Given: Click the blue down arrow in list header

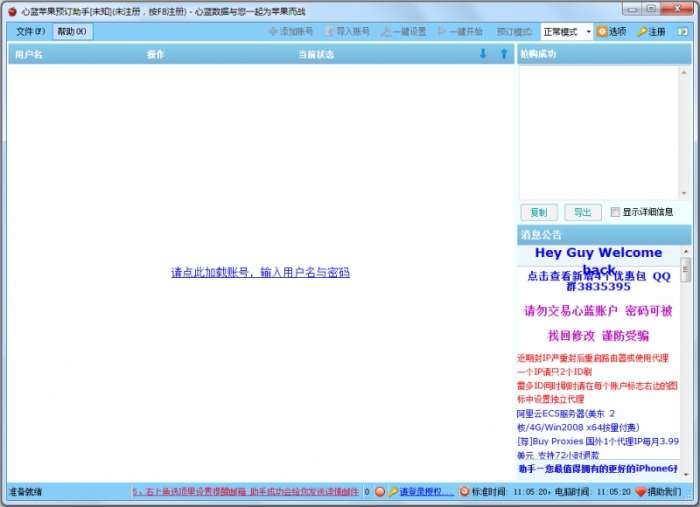Looking at the screenshot, I should 483,54.
